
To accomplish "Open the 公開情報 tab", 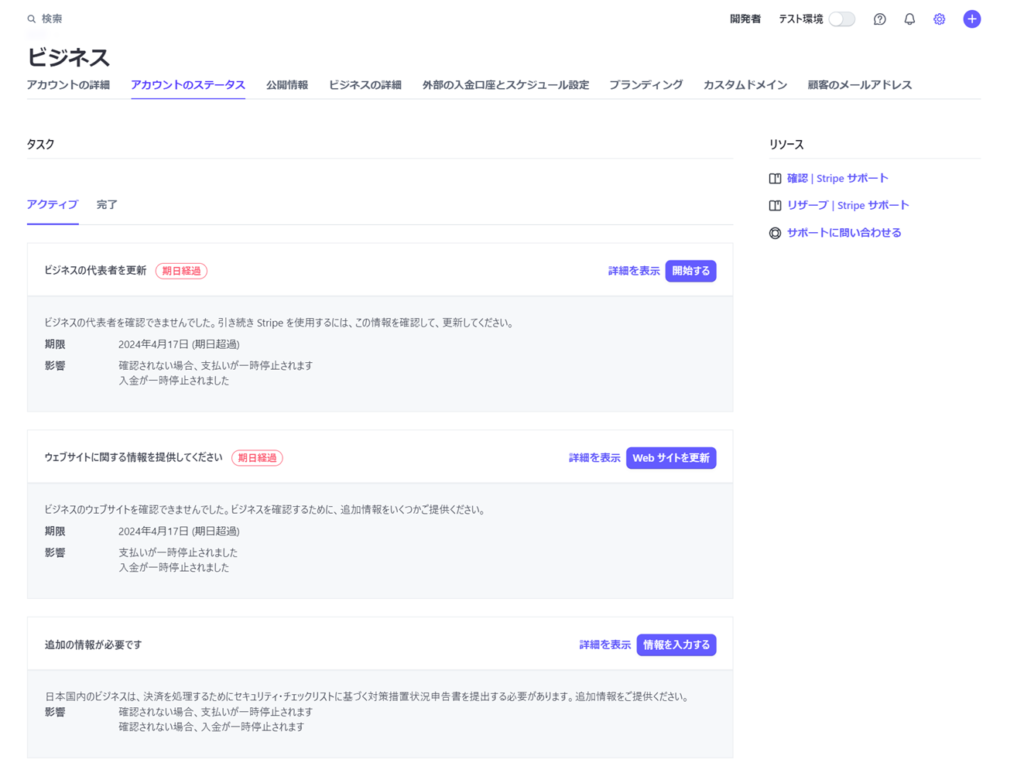I will [x=287, y=85].
